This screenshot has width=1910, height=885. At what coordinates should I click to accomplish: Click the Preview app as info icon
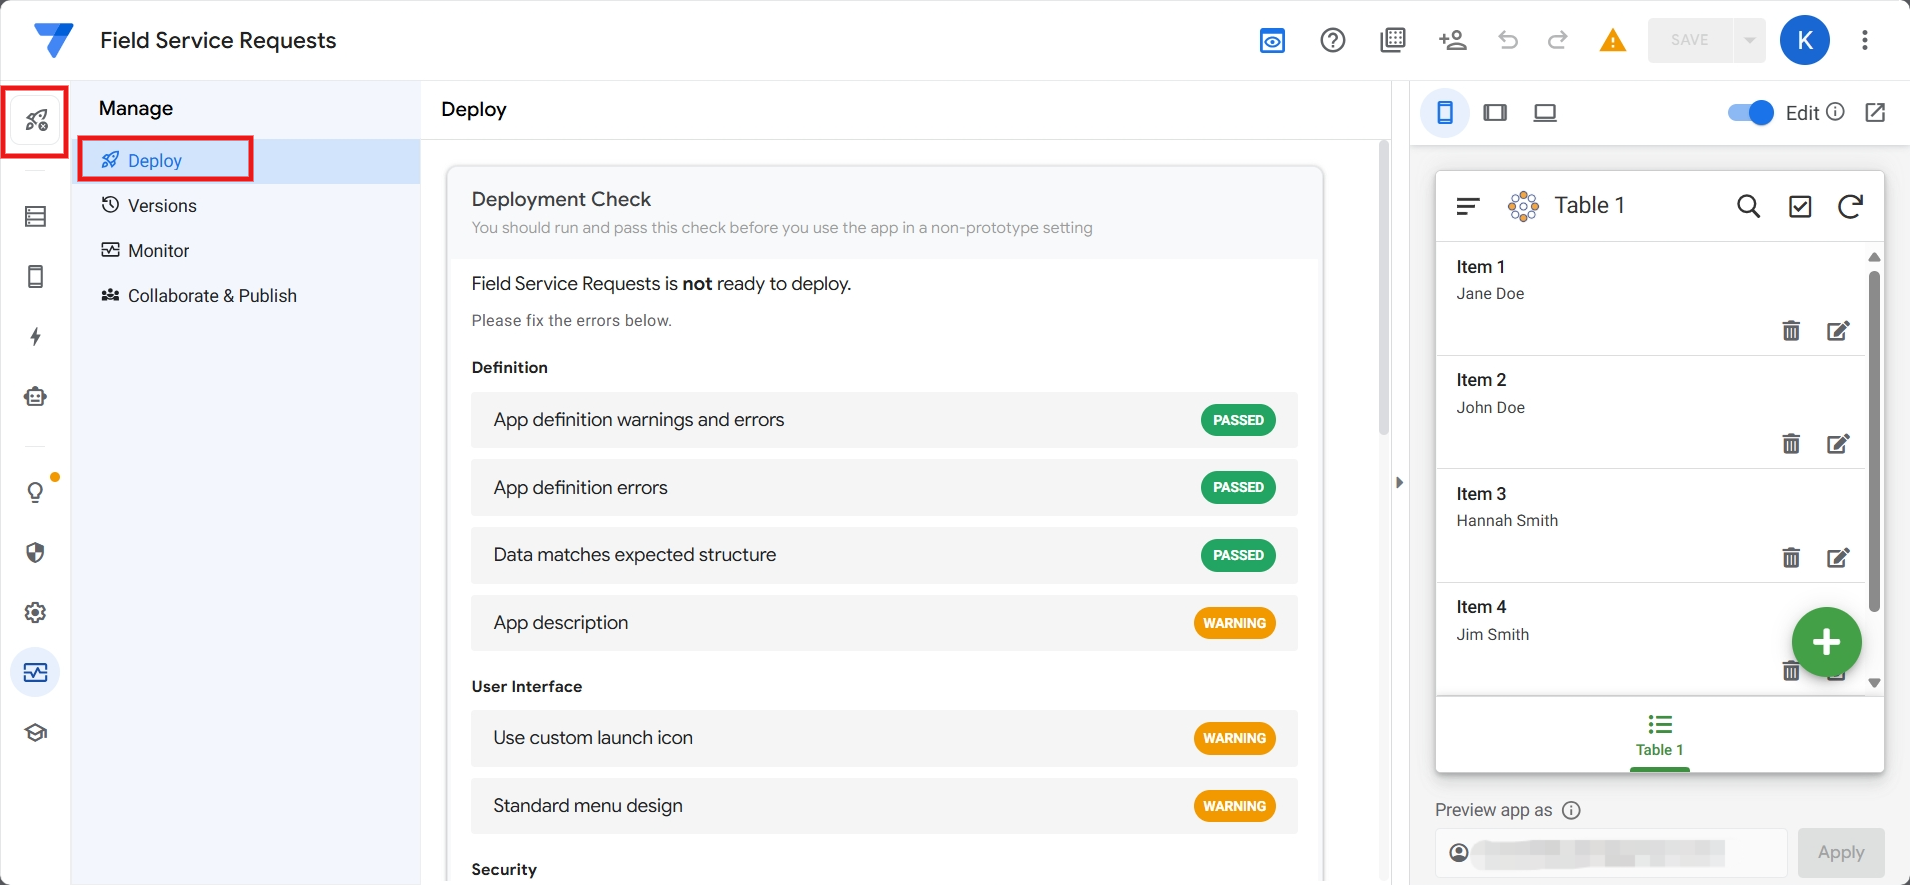[x=1571, y=810]
